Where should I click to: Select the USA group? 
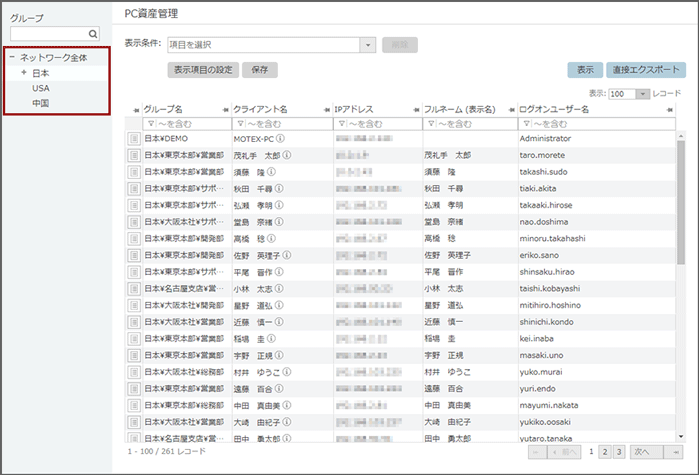(41, 88)
